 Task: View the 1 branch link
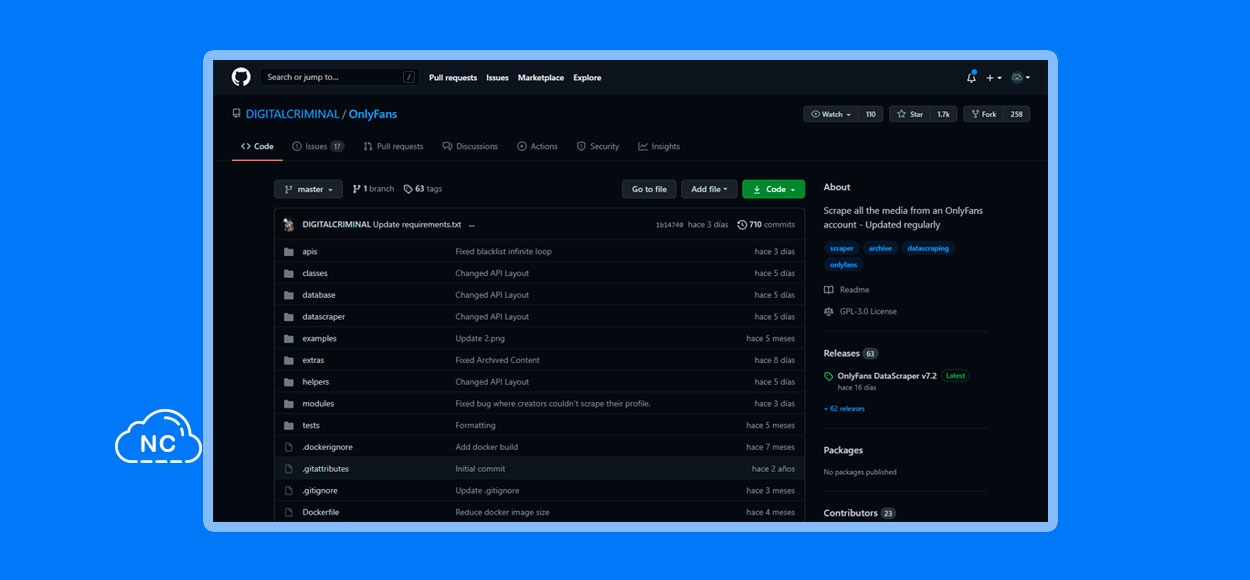tap(373, 189)
